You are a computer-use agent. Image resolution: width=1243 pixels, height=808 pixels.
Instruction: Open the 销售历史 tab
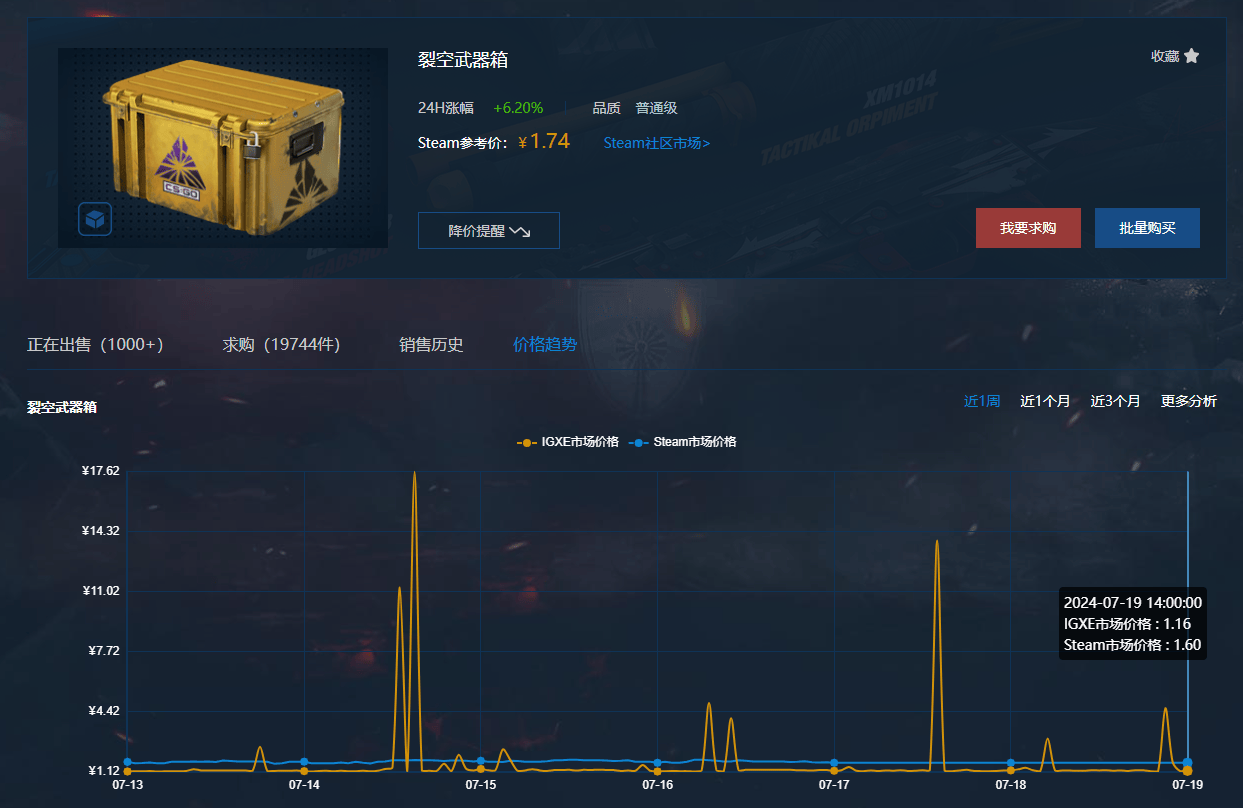[x=431, y=344]
